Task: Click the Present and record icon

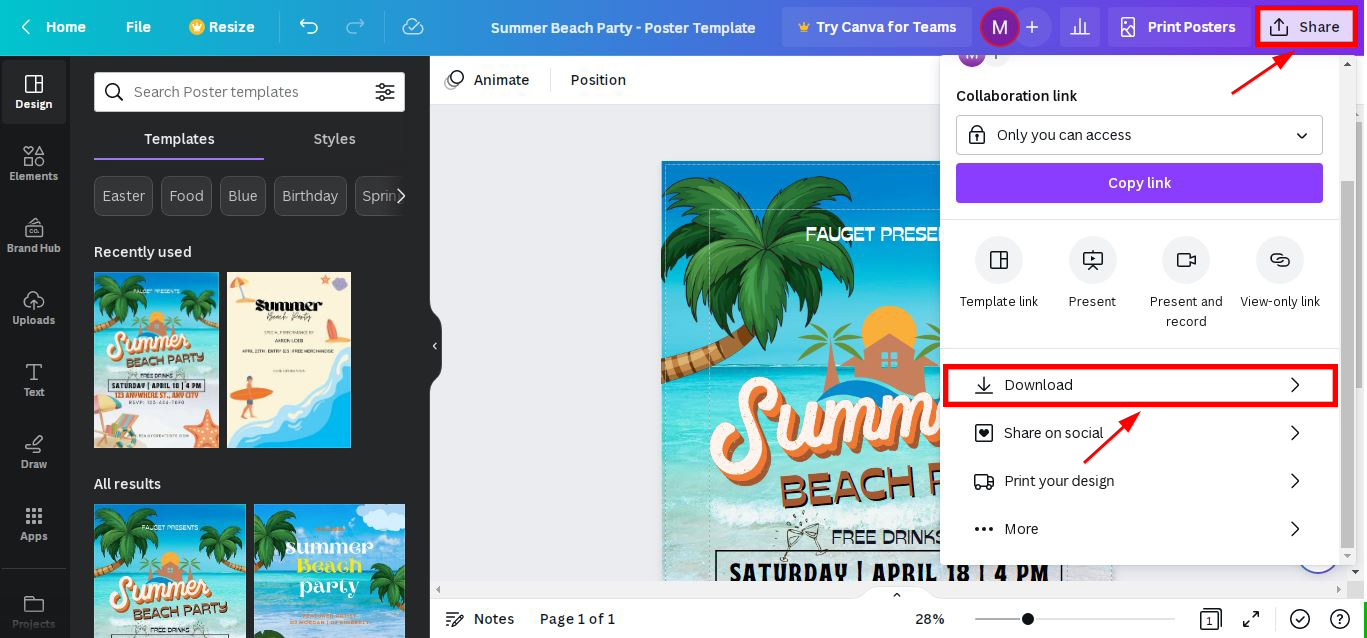Action: coord(1185,261)
